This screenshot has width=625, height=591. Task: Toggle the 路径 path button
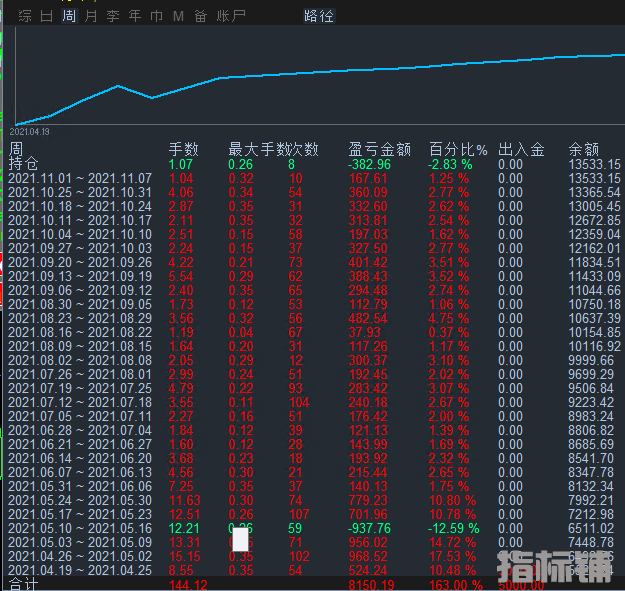point(319,16)
